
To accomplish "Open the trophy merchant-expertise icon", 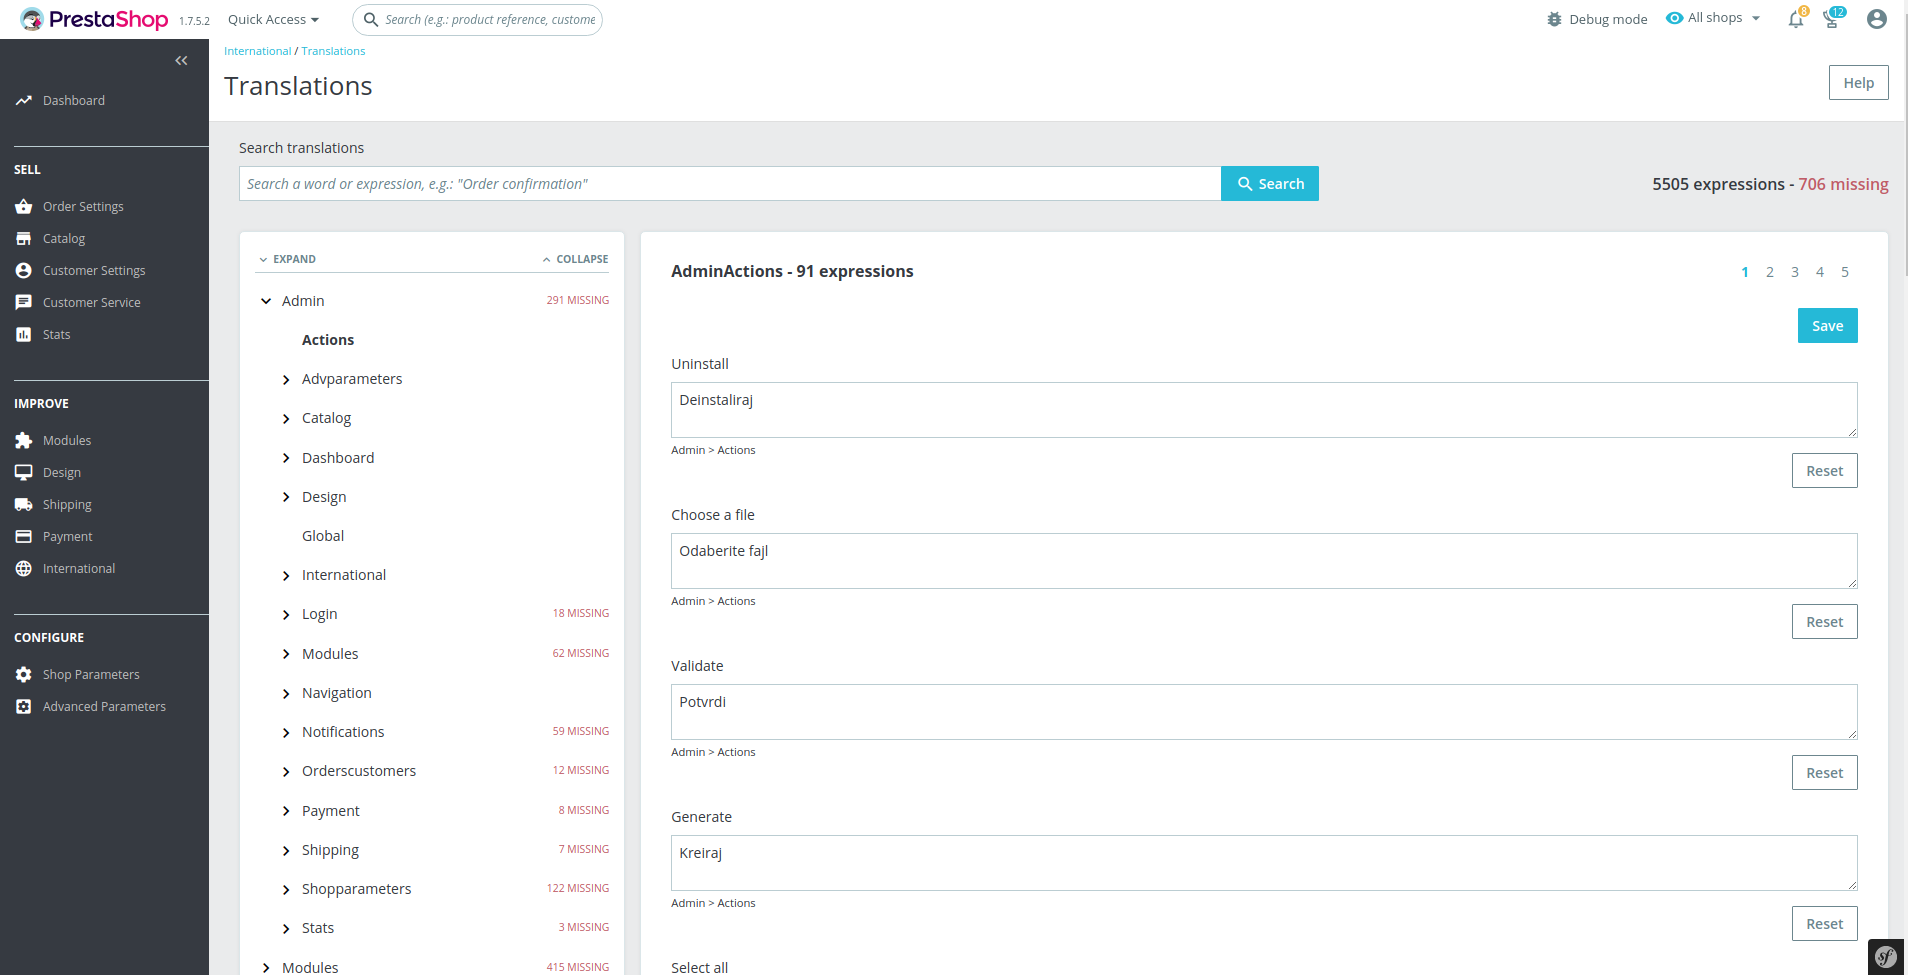I will tap(1832, 19).
